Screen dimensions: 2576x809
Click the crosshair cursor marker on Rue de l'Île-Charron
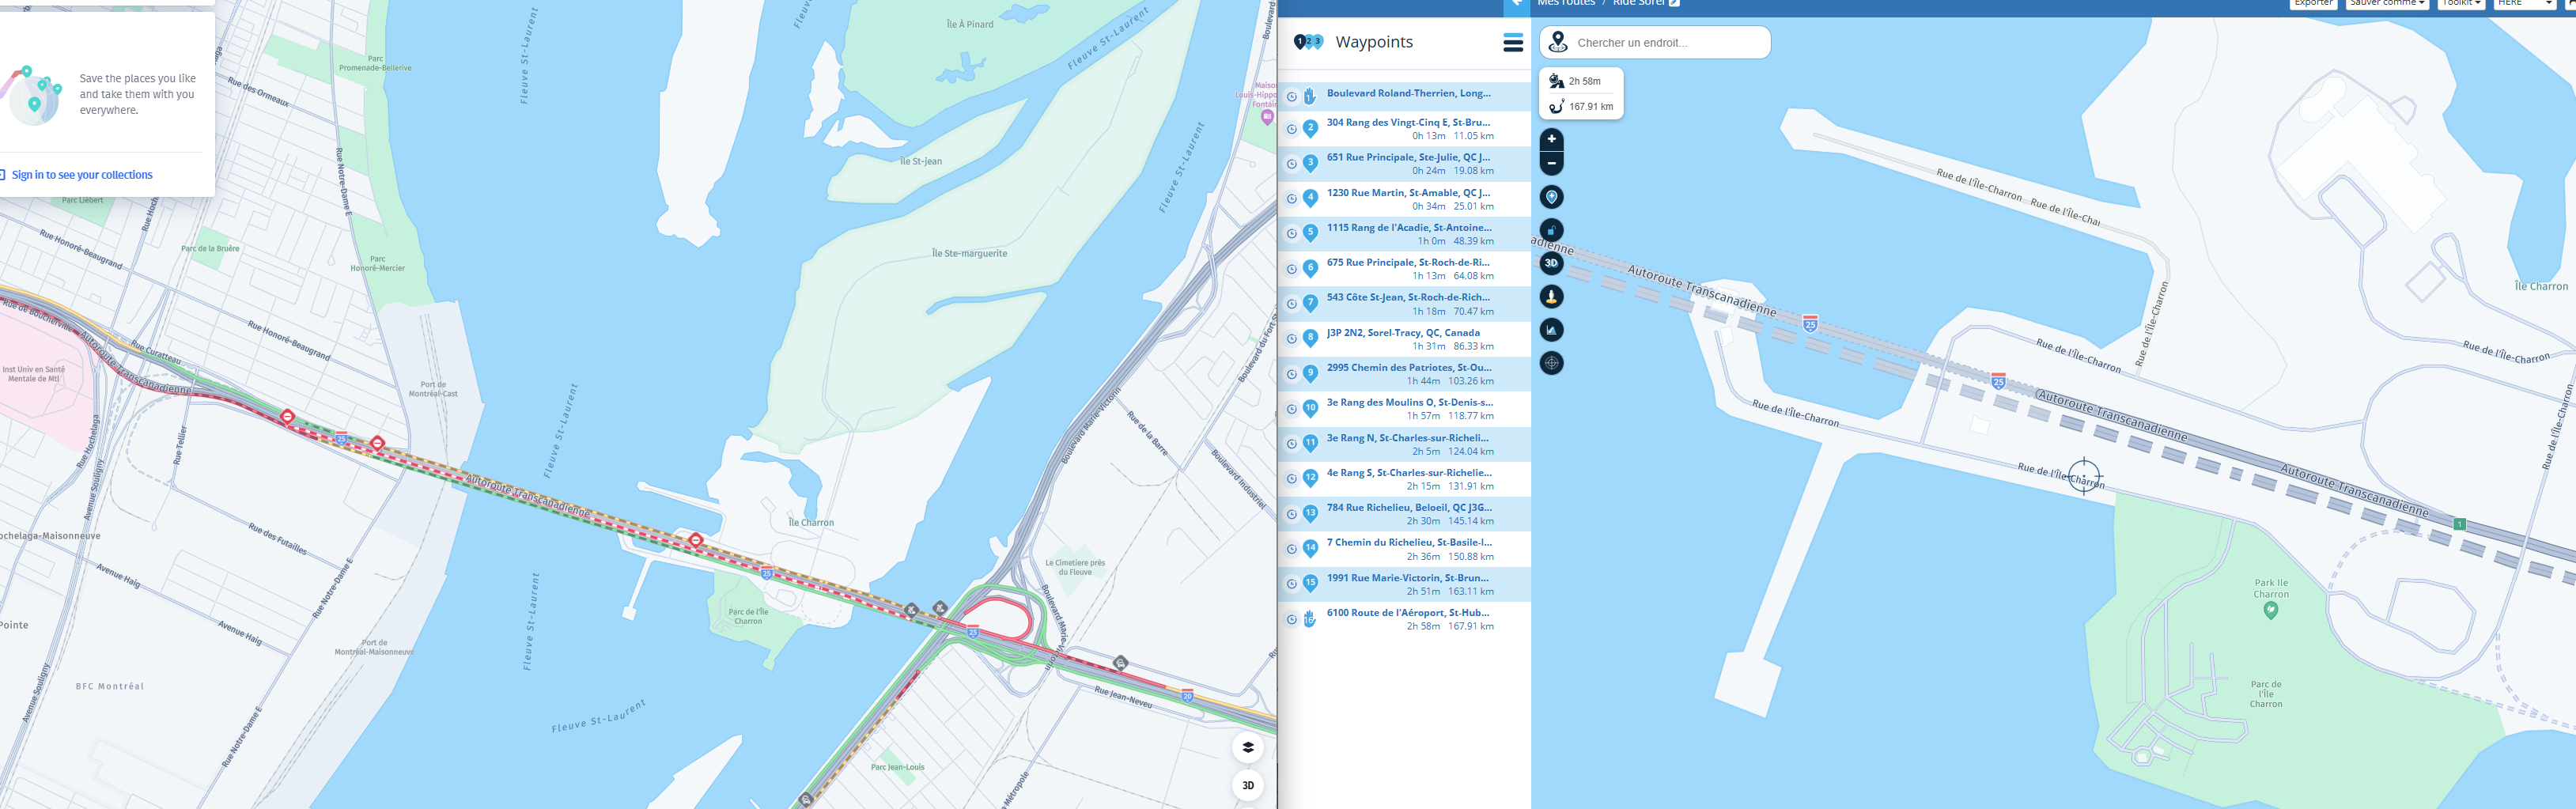[x=2084, y=476]
